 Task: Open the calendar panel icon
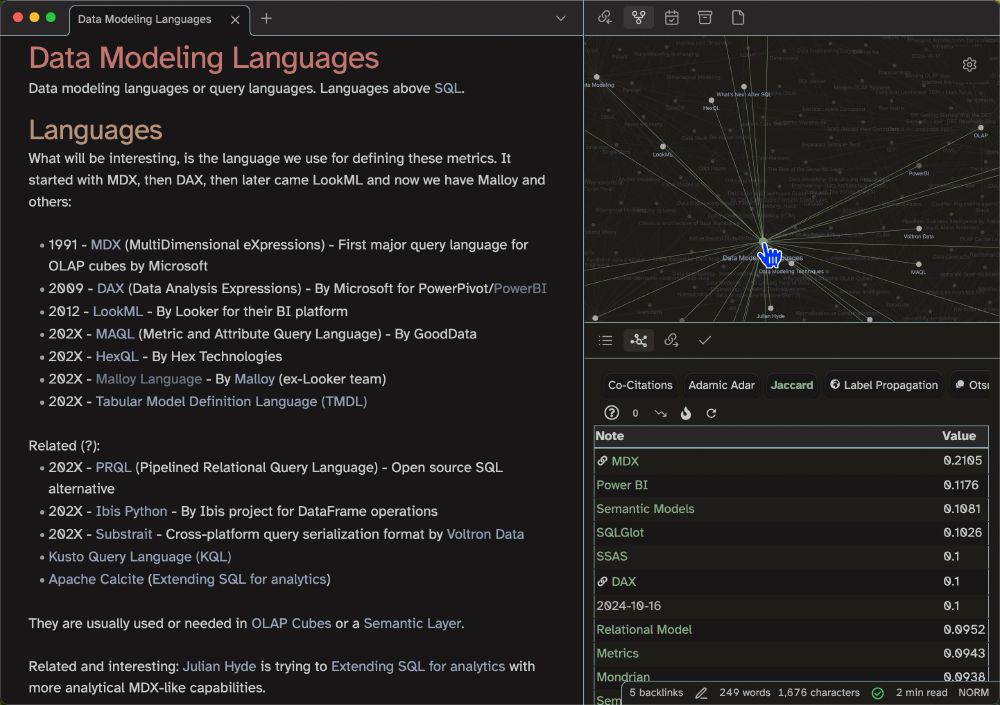coord(671,17)
